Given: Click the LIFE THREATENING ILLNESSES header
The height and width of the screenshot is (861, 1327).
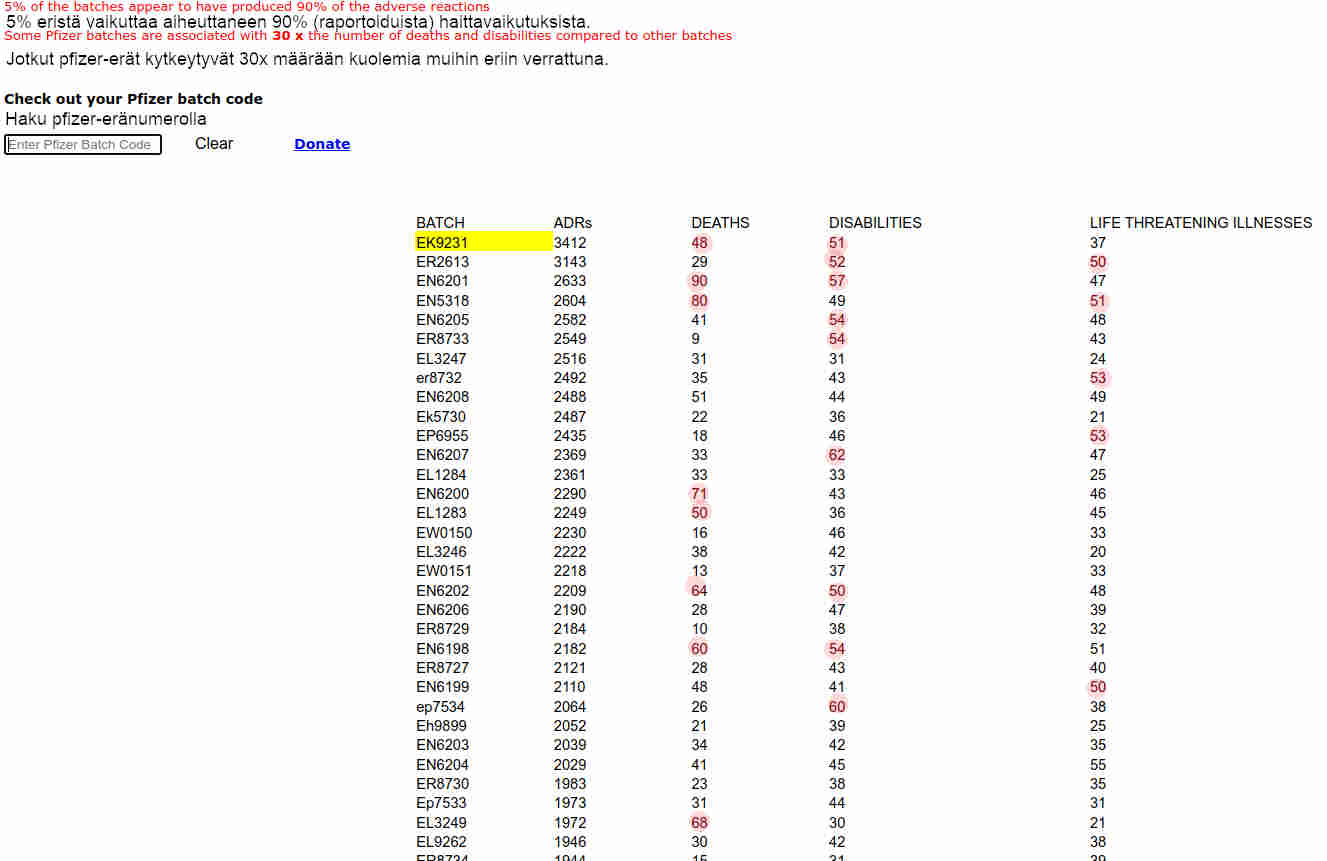Looking at the screenshot, I should (1201, 223).
